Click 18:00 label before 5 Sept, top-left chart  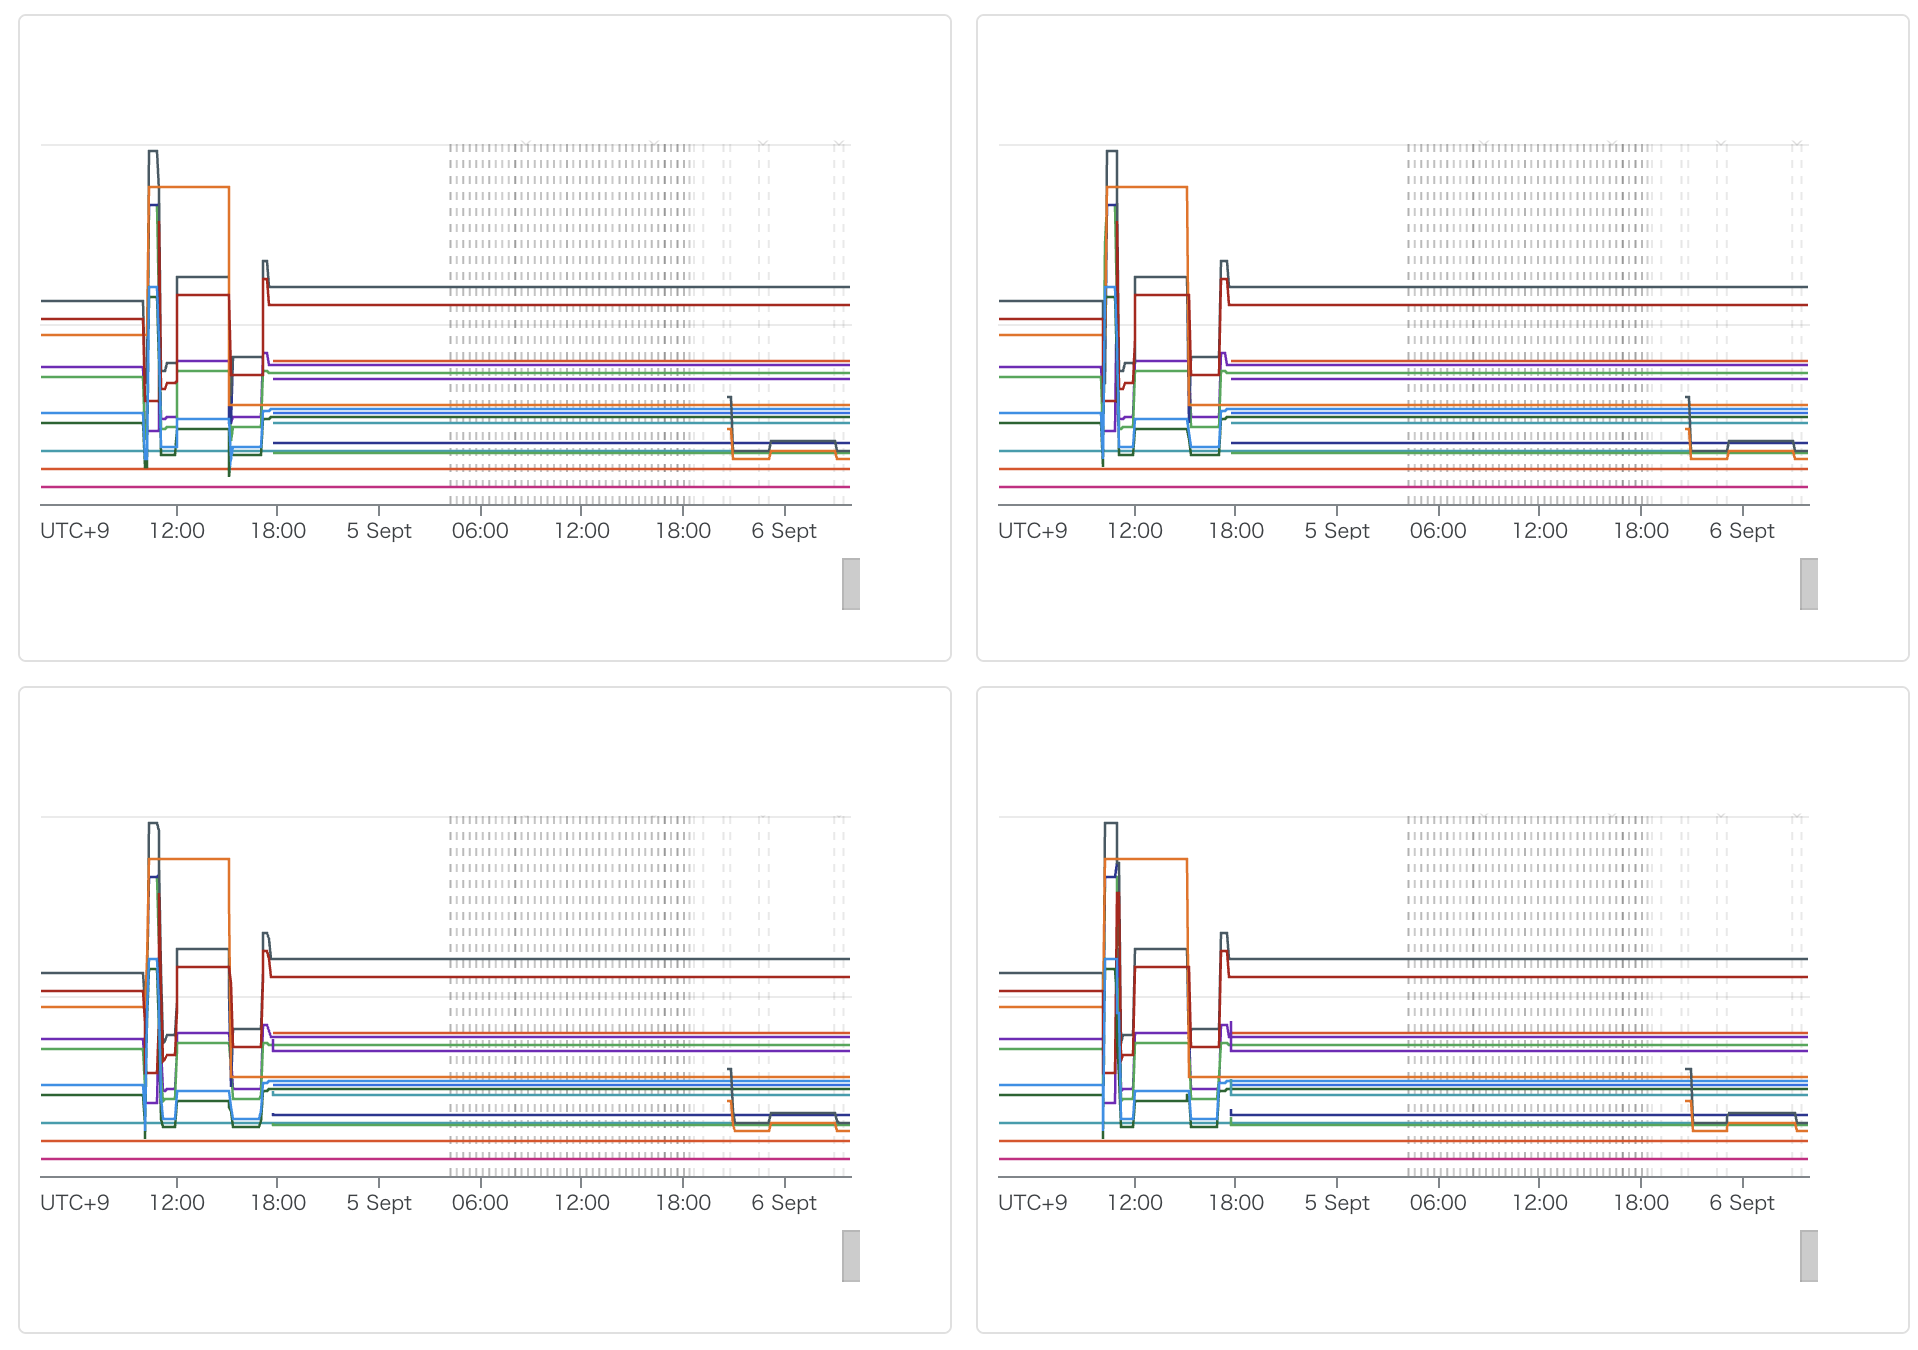(x=278, y=531)
